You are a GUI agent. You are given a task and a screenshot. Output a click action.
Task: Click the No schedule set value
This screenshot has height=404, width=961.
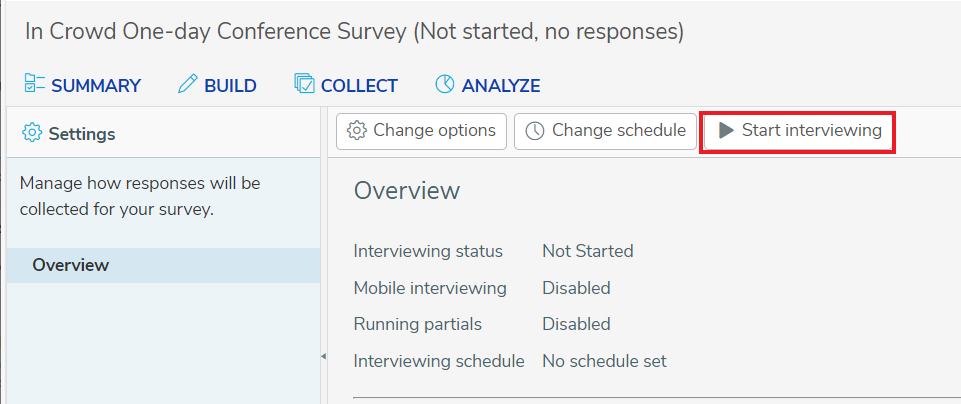[604, 361]
